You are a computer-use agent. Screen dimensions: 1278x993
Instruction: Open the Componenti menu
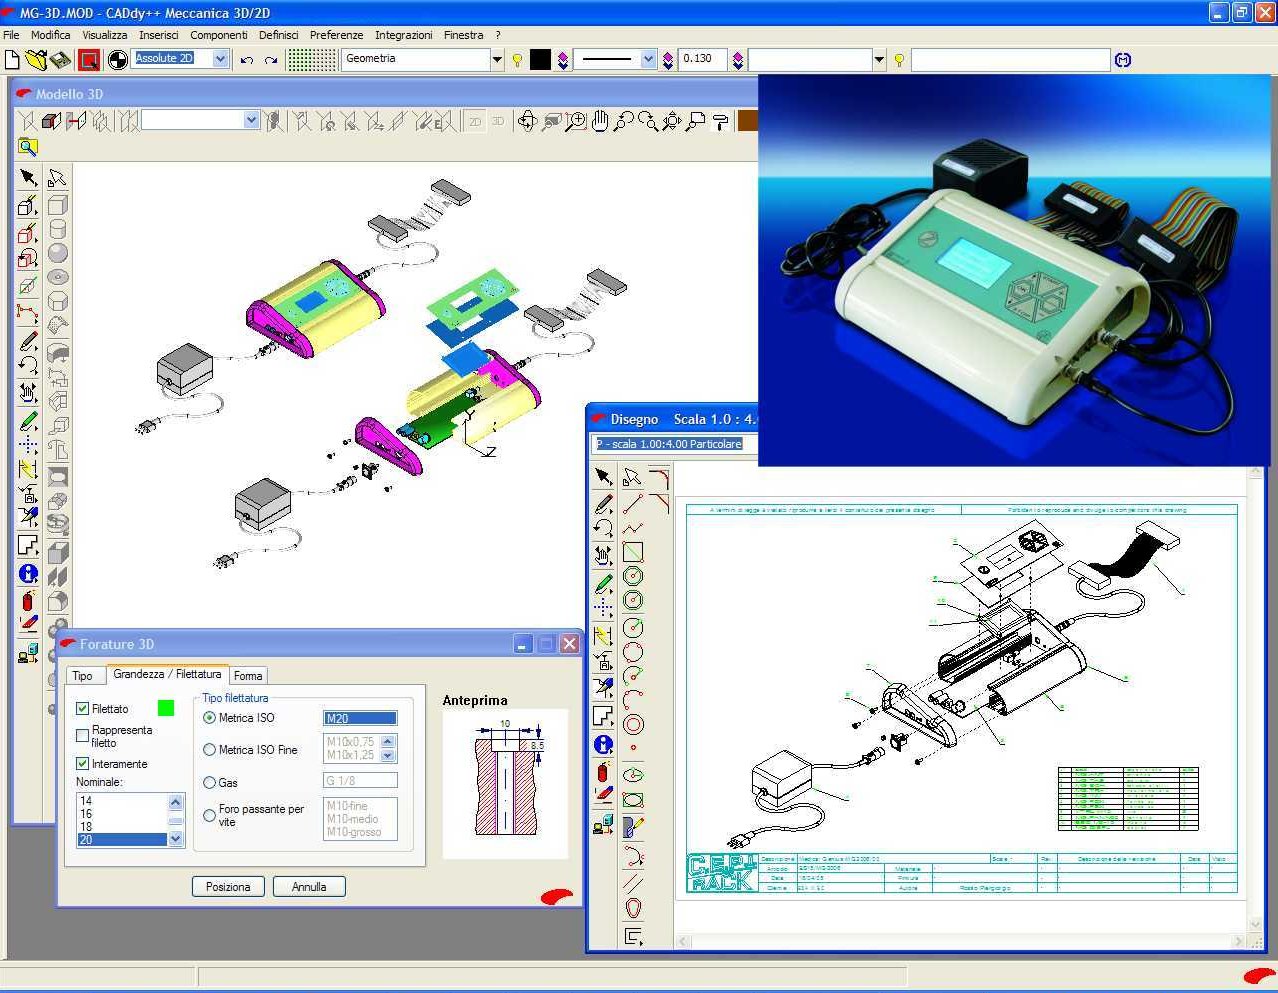tap(218, 35)
